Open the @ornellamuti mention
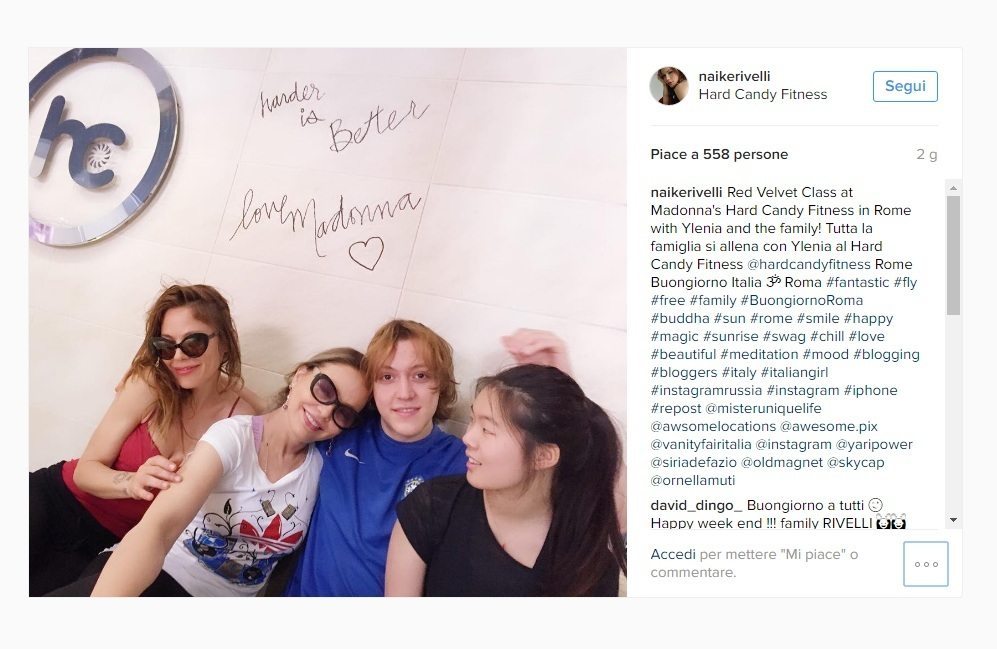 pos(692,481)
